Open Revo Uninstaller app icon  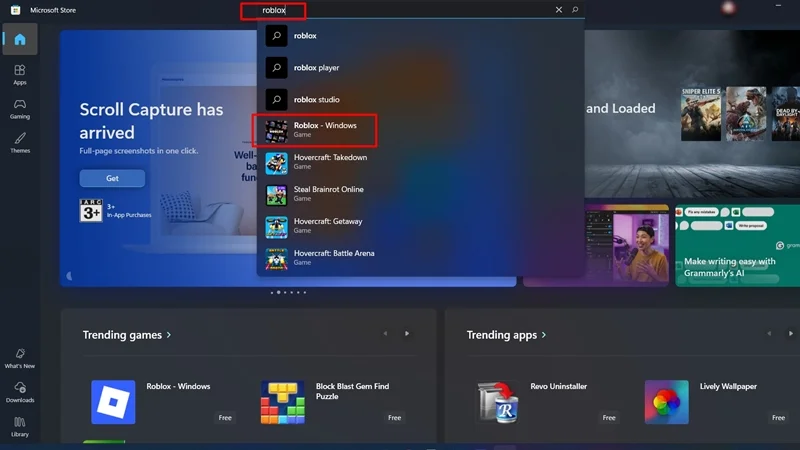[497, 402]
